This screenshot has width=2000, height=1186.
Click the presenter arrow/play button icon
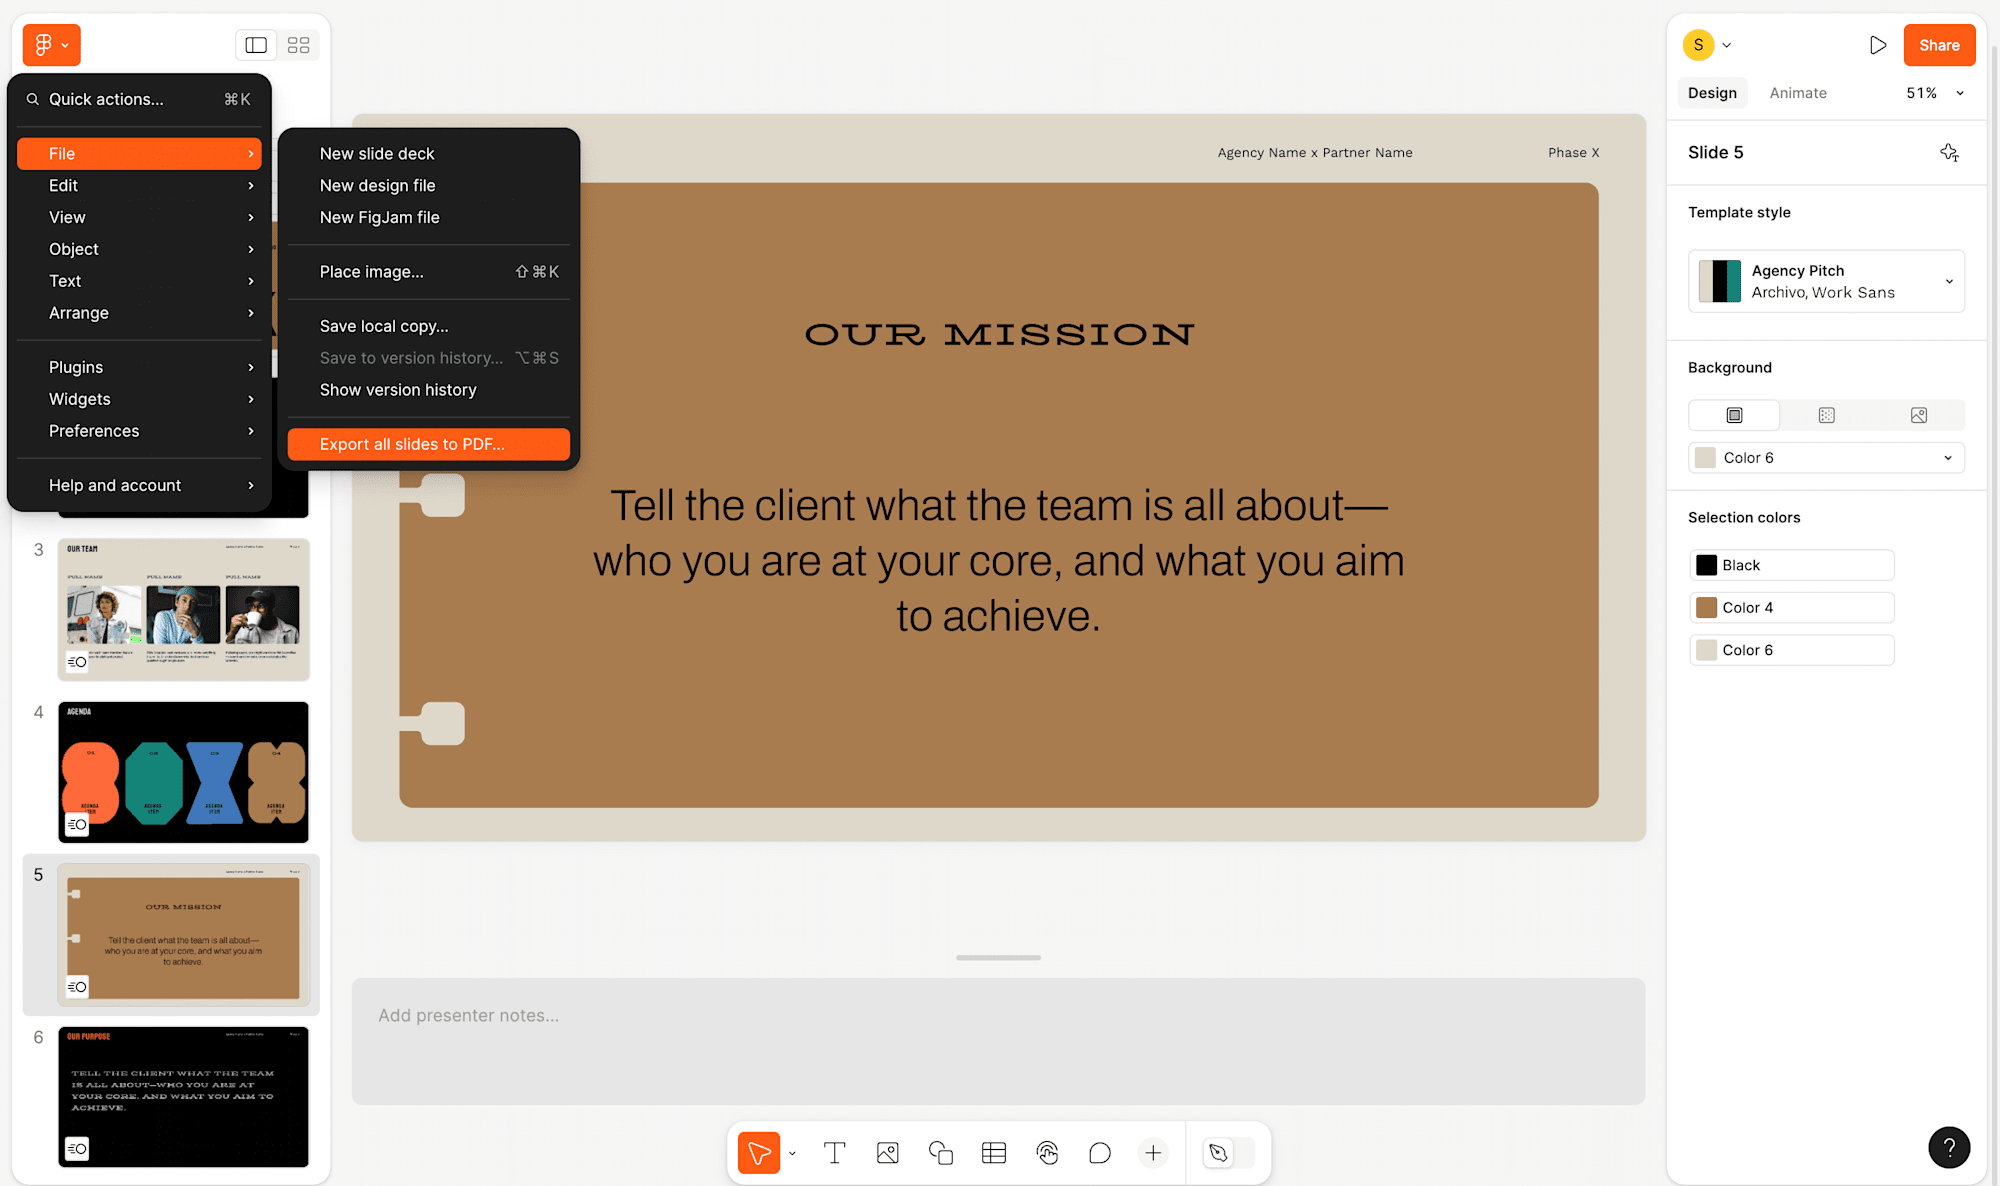[1879, 44]
